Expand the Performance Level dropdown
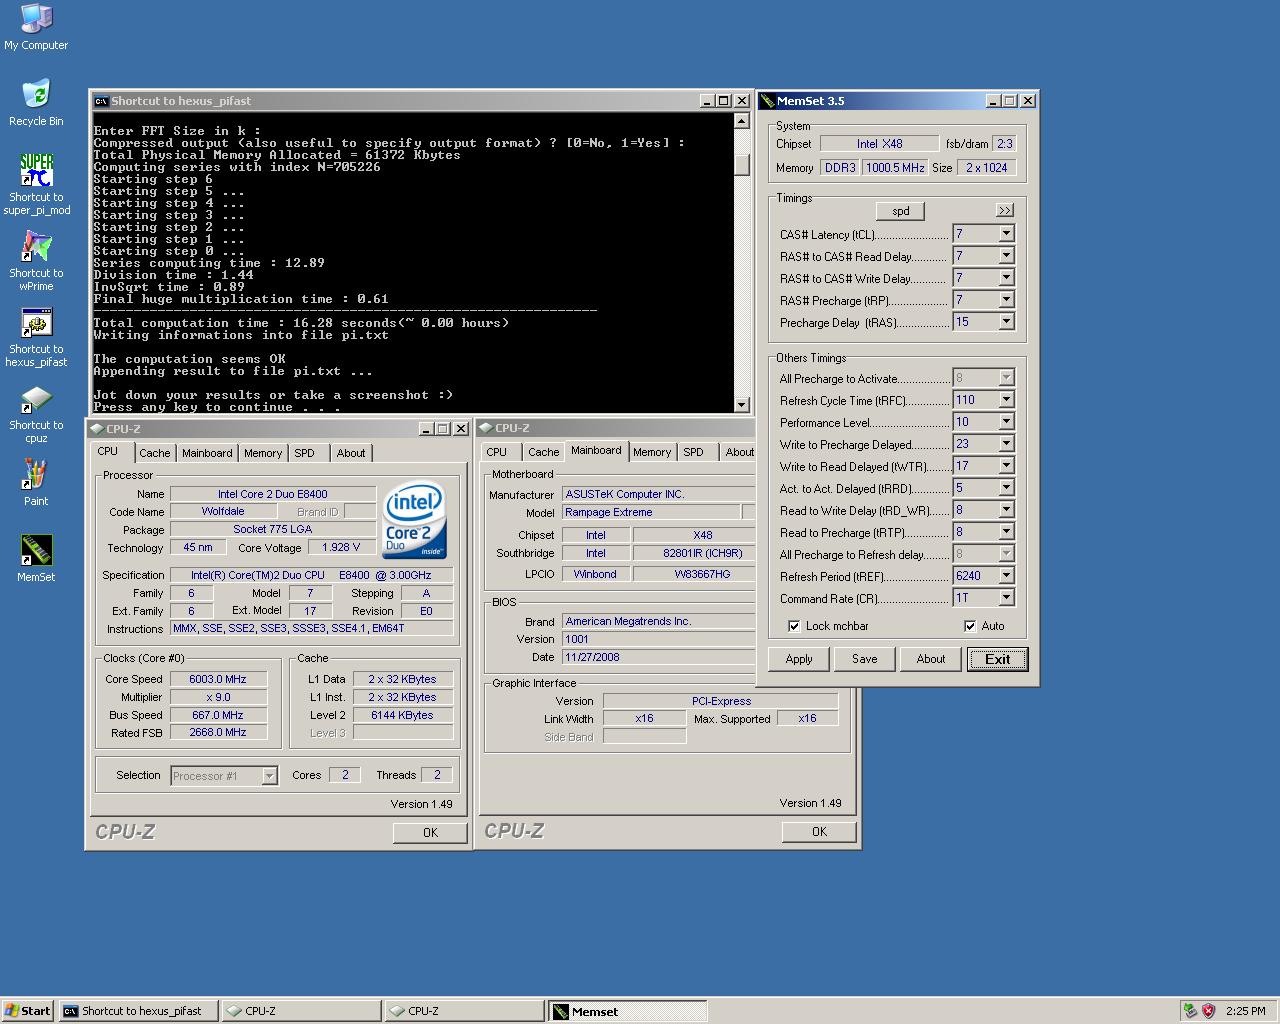The width and height of the screenshot is (1280, 1024). (x=1006, y=422)
